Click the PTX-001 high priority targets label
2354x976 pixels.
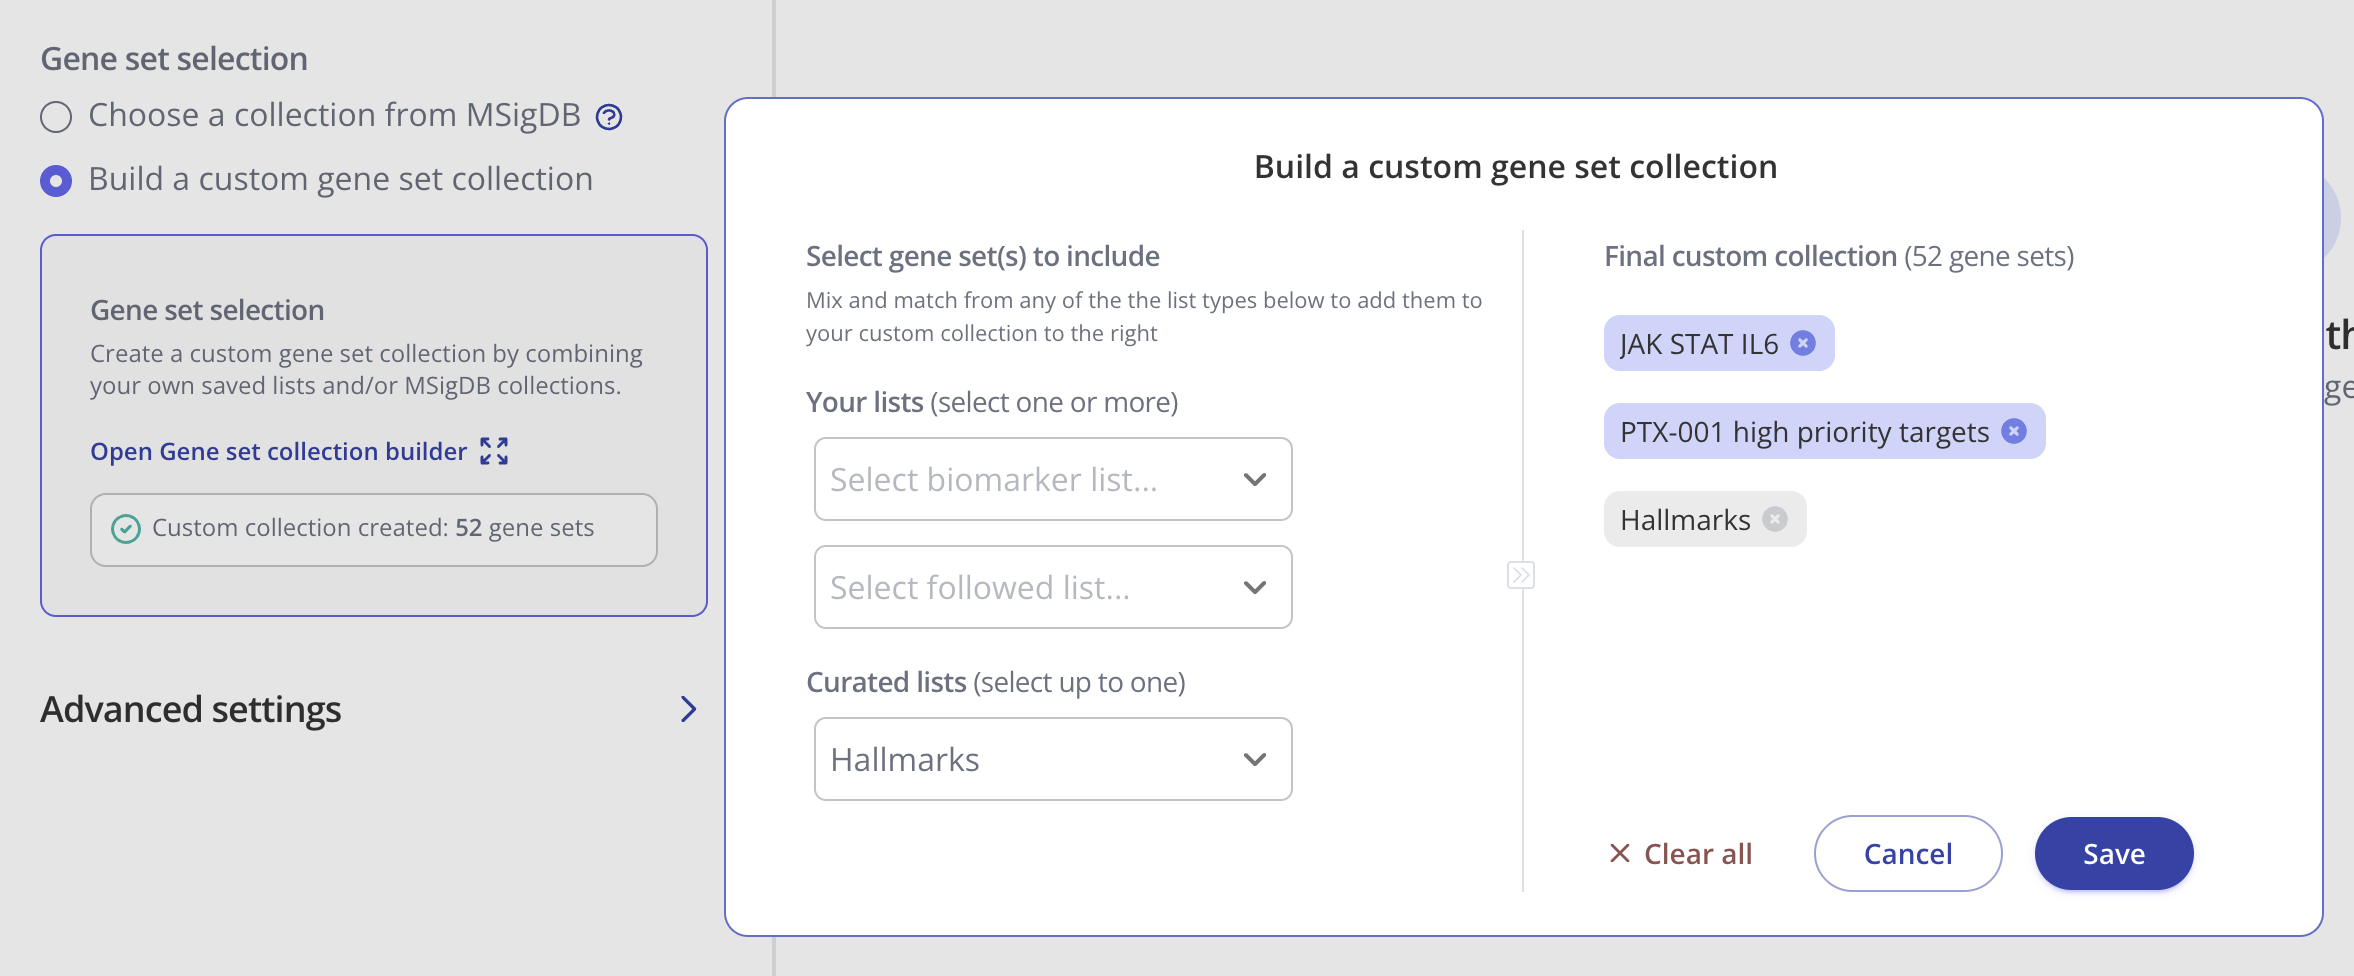1804,431
